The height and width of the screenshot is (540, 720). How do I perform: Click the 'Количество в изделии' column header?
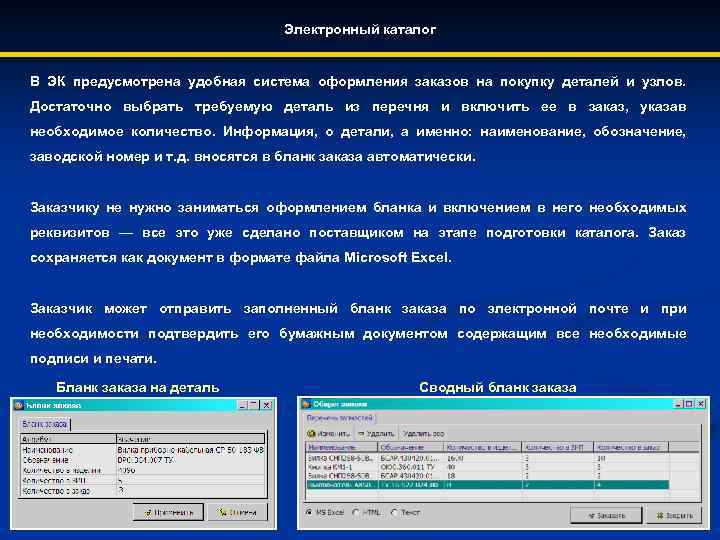(x=483, y=447)
